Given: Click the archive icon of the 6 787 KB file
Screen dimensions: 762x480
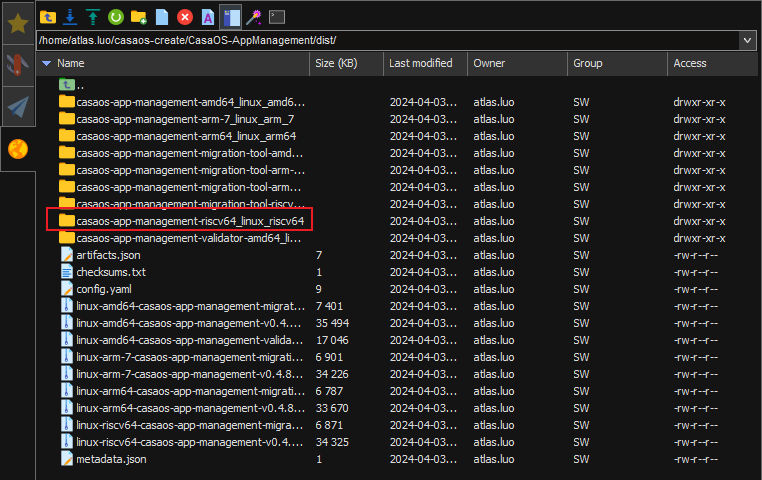Looking at the screenshot, I should click(x=67, y=391).
